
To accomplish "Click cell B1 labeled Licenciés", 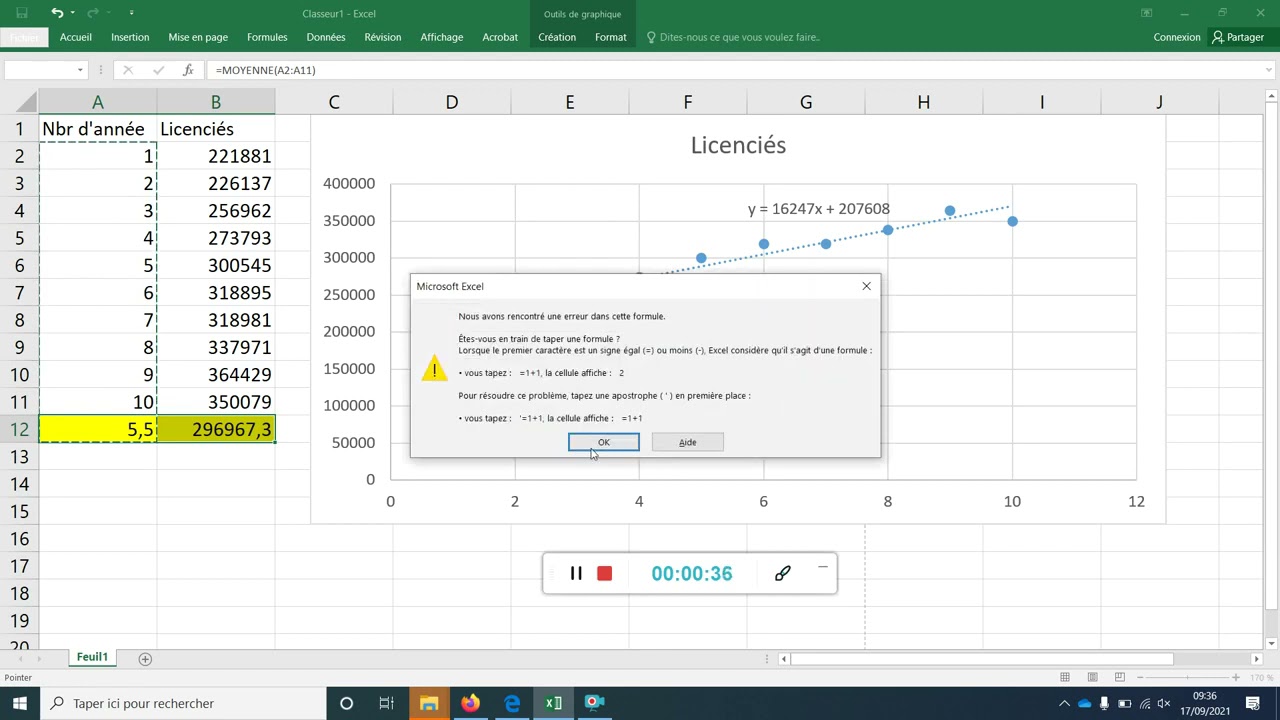I will (x=215, y=129).
